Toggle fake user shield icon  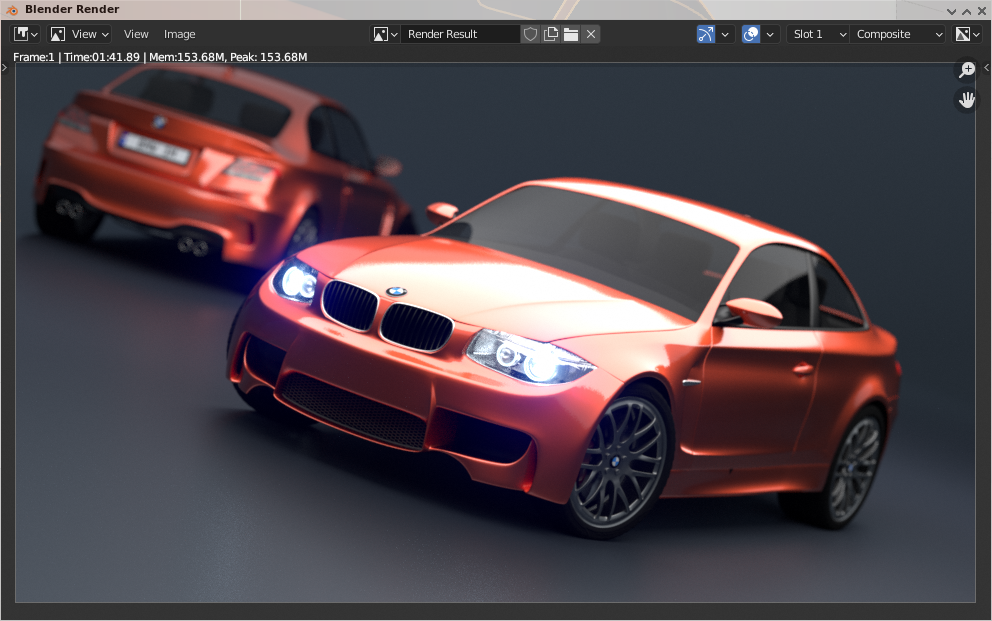coord(531,34)
